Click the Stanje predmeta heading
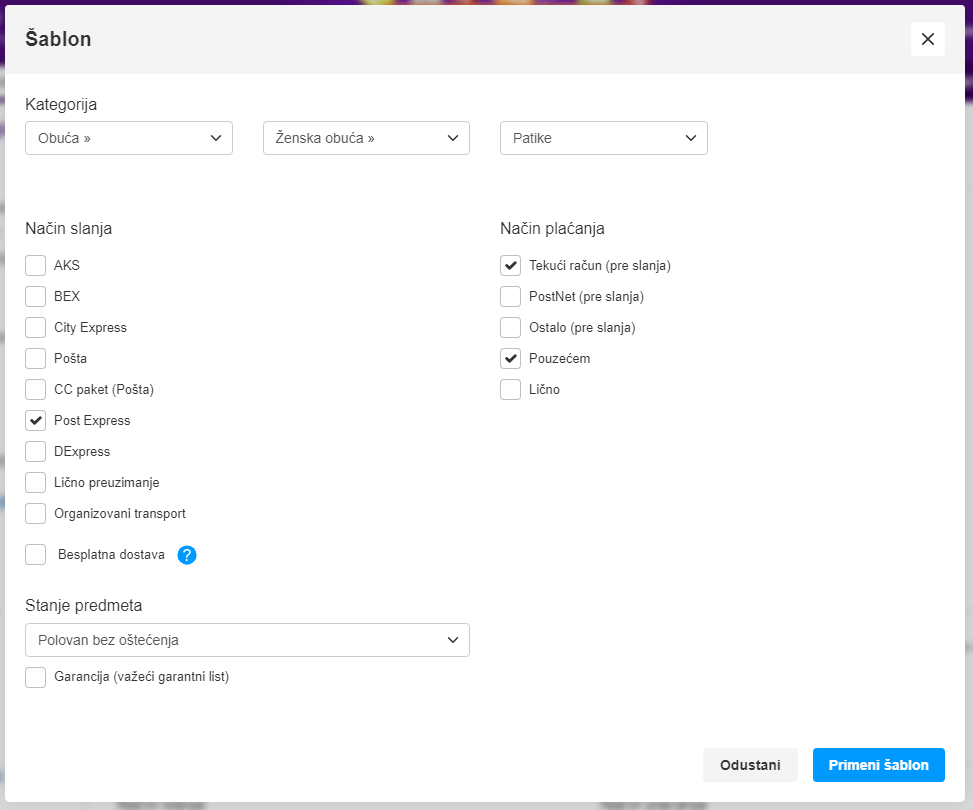The height and width of the screenshot is (810, 973). [x=84, y=605]
